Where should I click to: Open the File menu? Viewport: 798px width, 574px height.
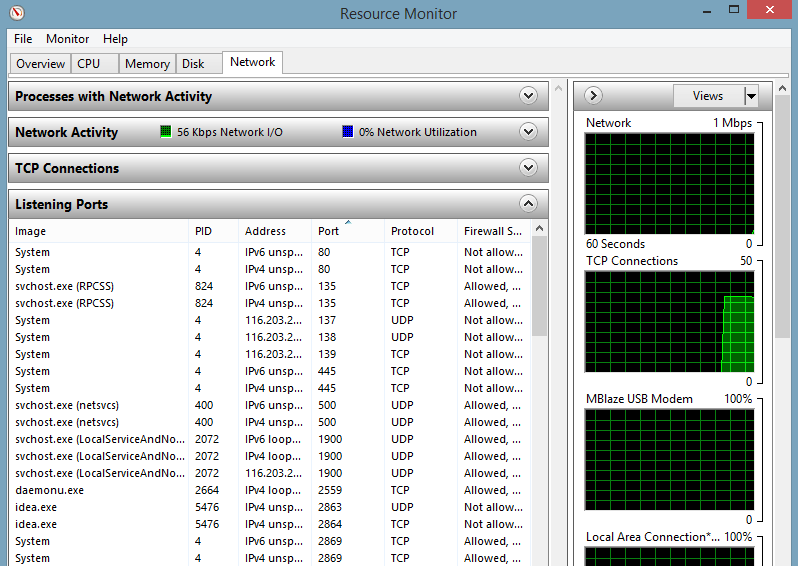23,39
